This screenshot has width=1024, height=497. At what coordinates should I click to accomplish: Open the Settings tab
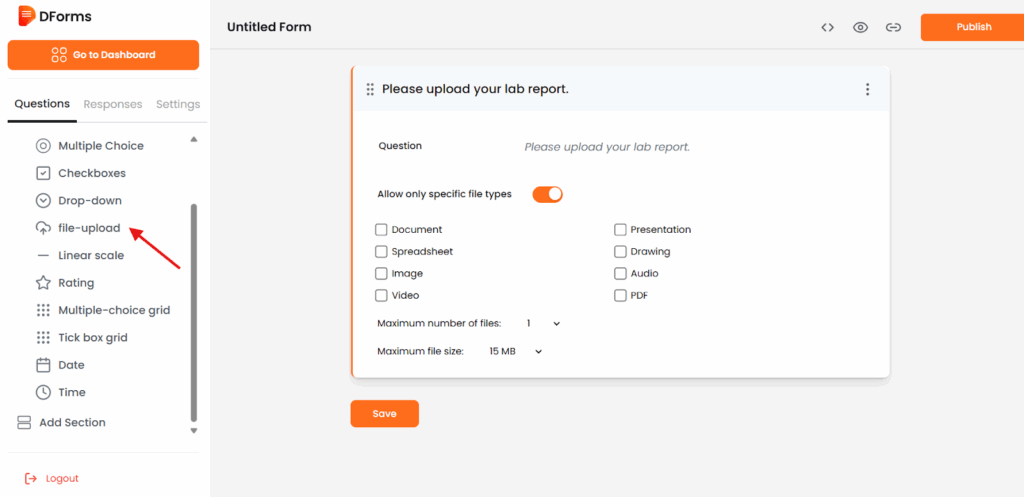178,104
